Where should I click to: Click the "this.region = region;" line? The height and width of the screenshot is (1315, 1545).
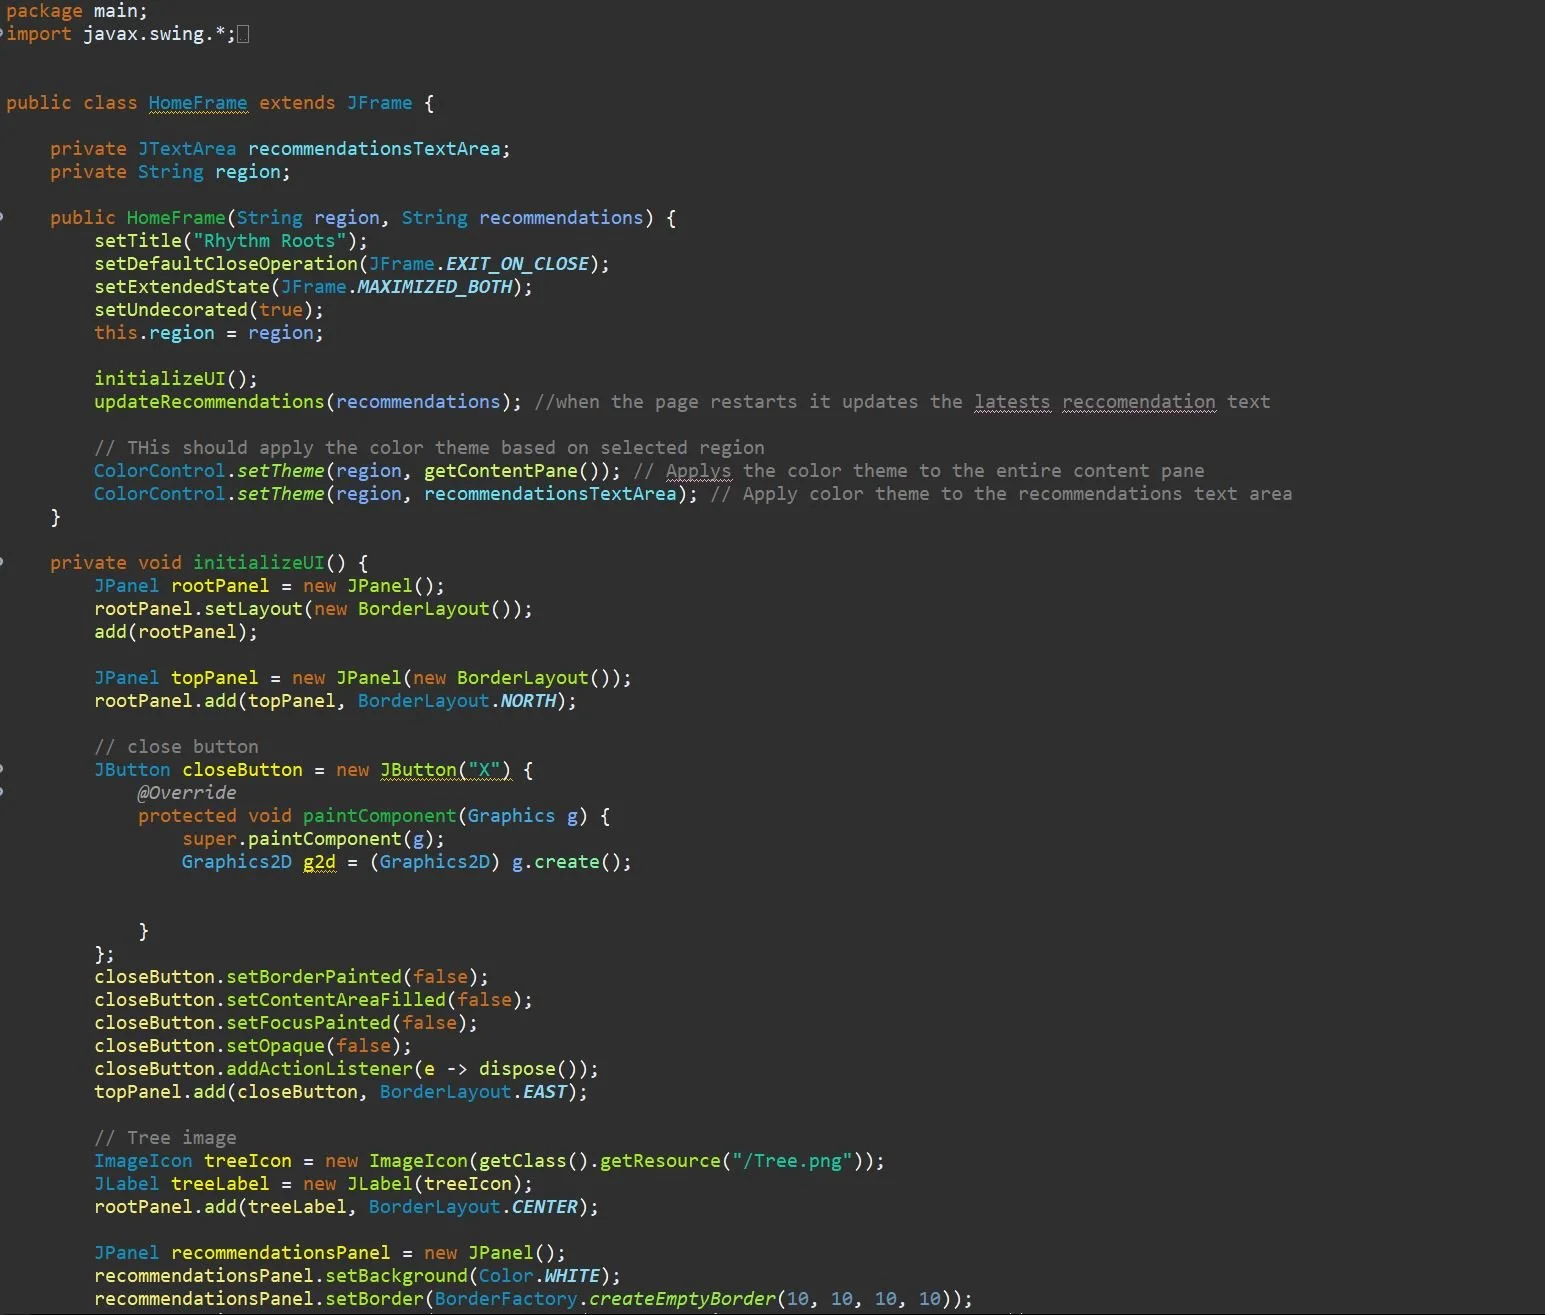209,333
